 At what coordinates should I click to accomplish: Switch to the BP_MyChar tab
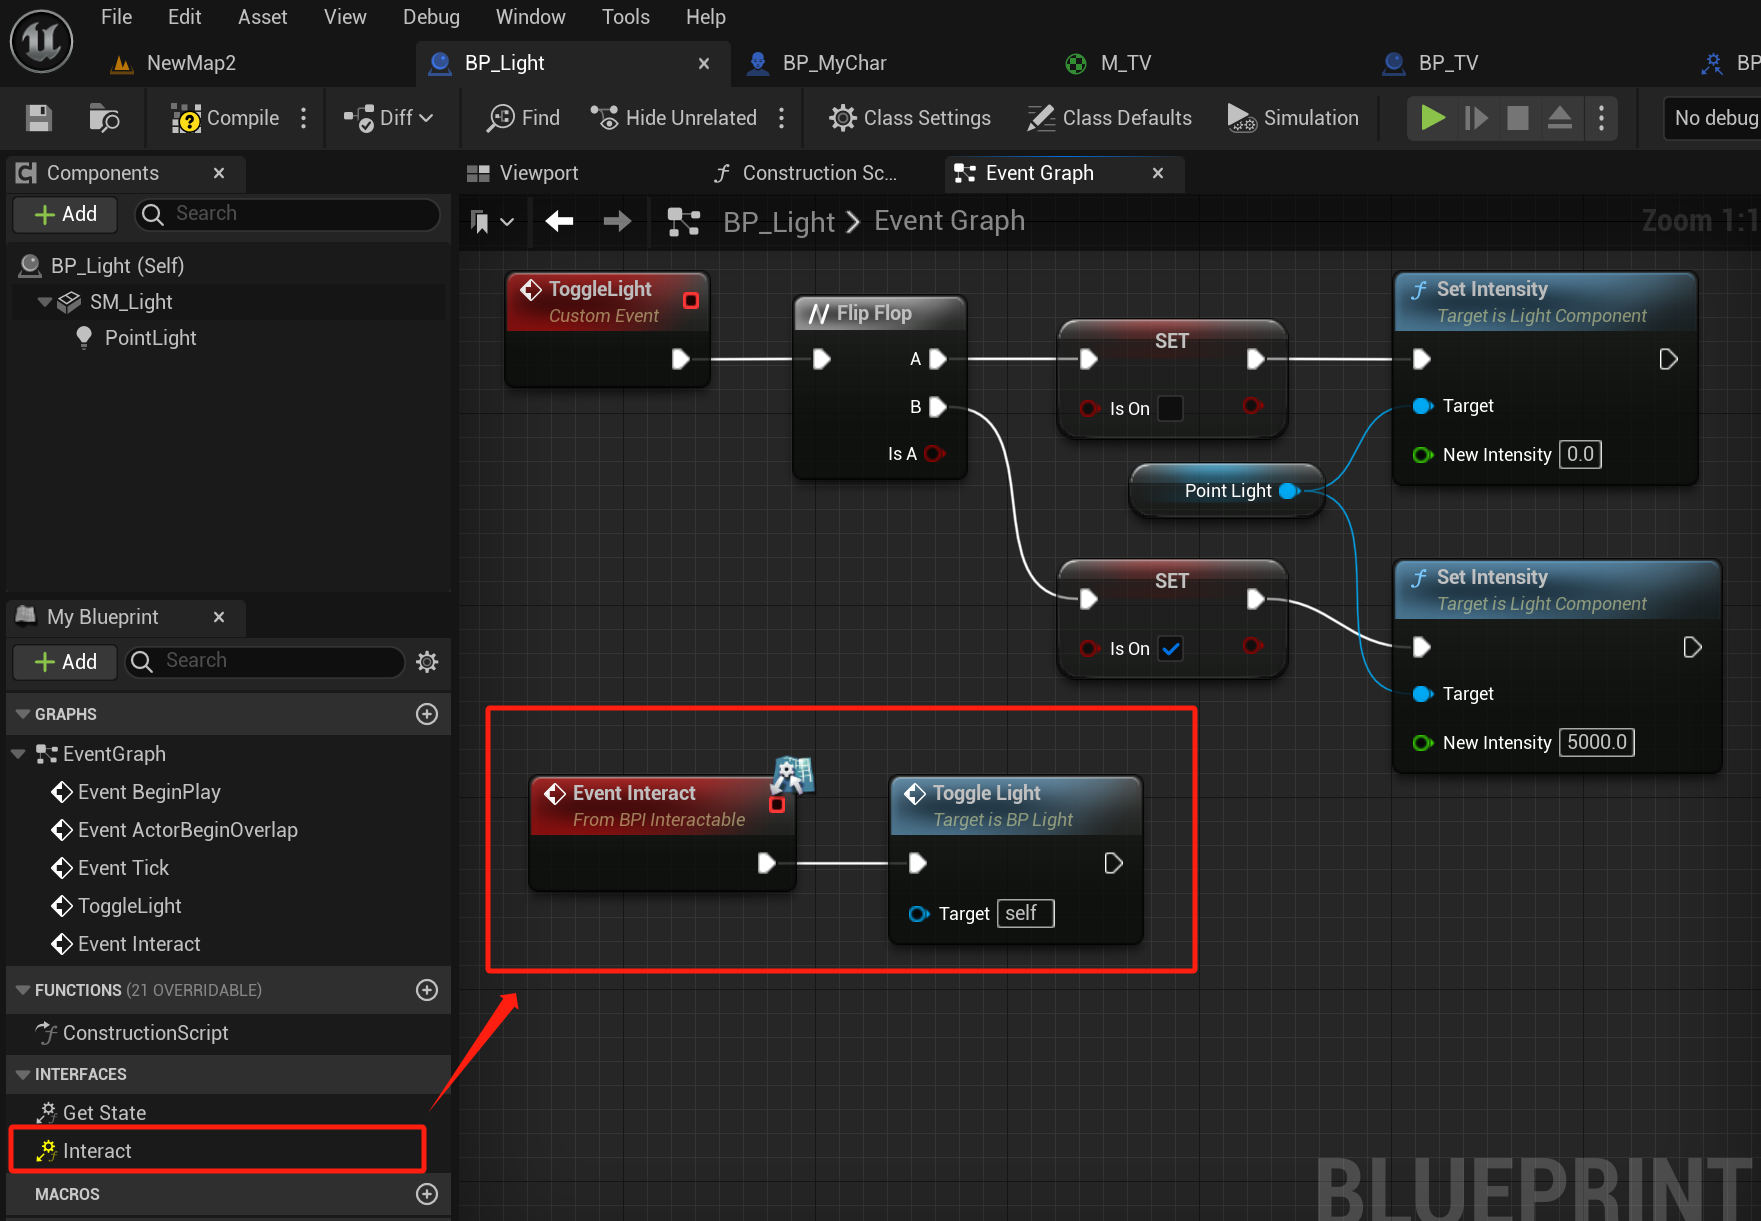(818, 63)
